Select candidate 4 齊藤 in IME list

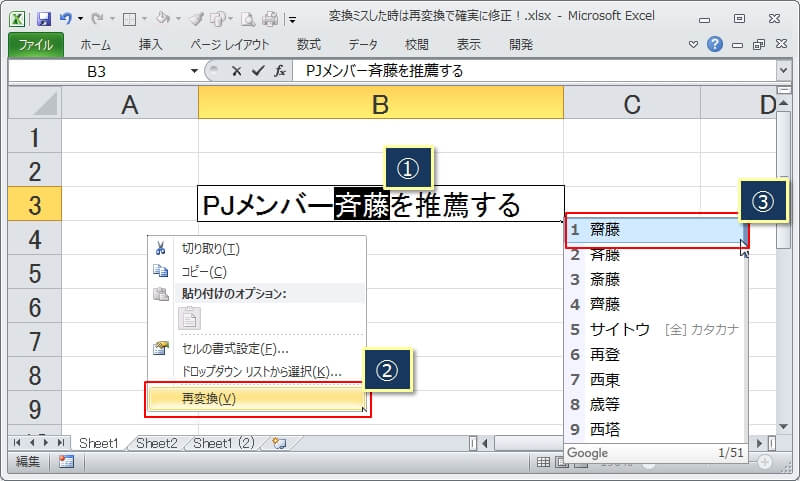click(x=656, y=304)
